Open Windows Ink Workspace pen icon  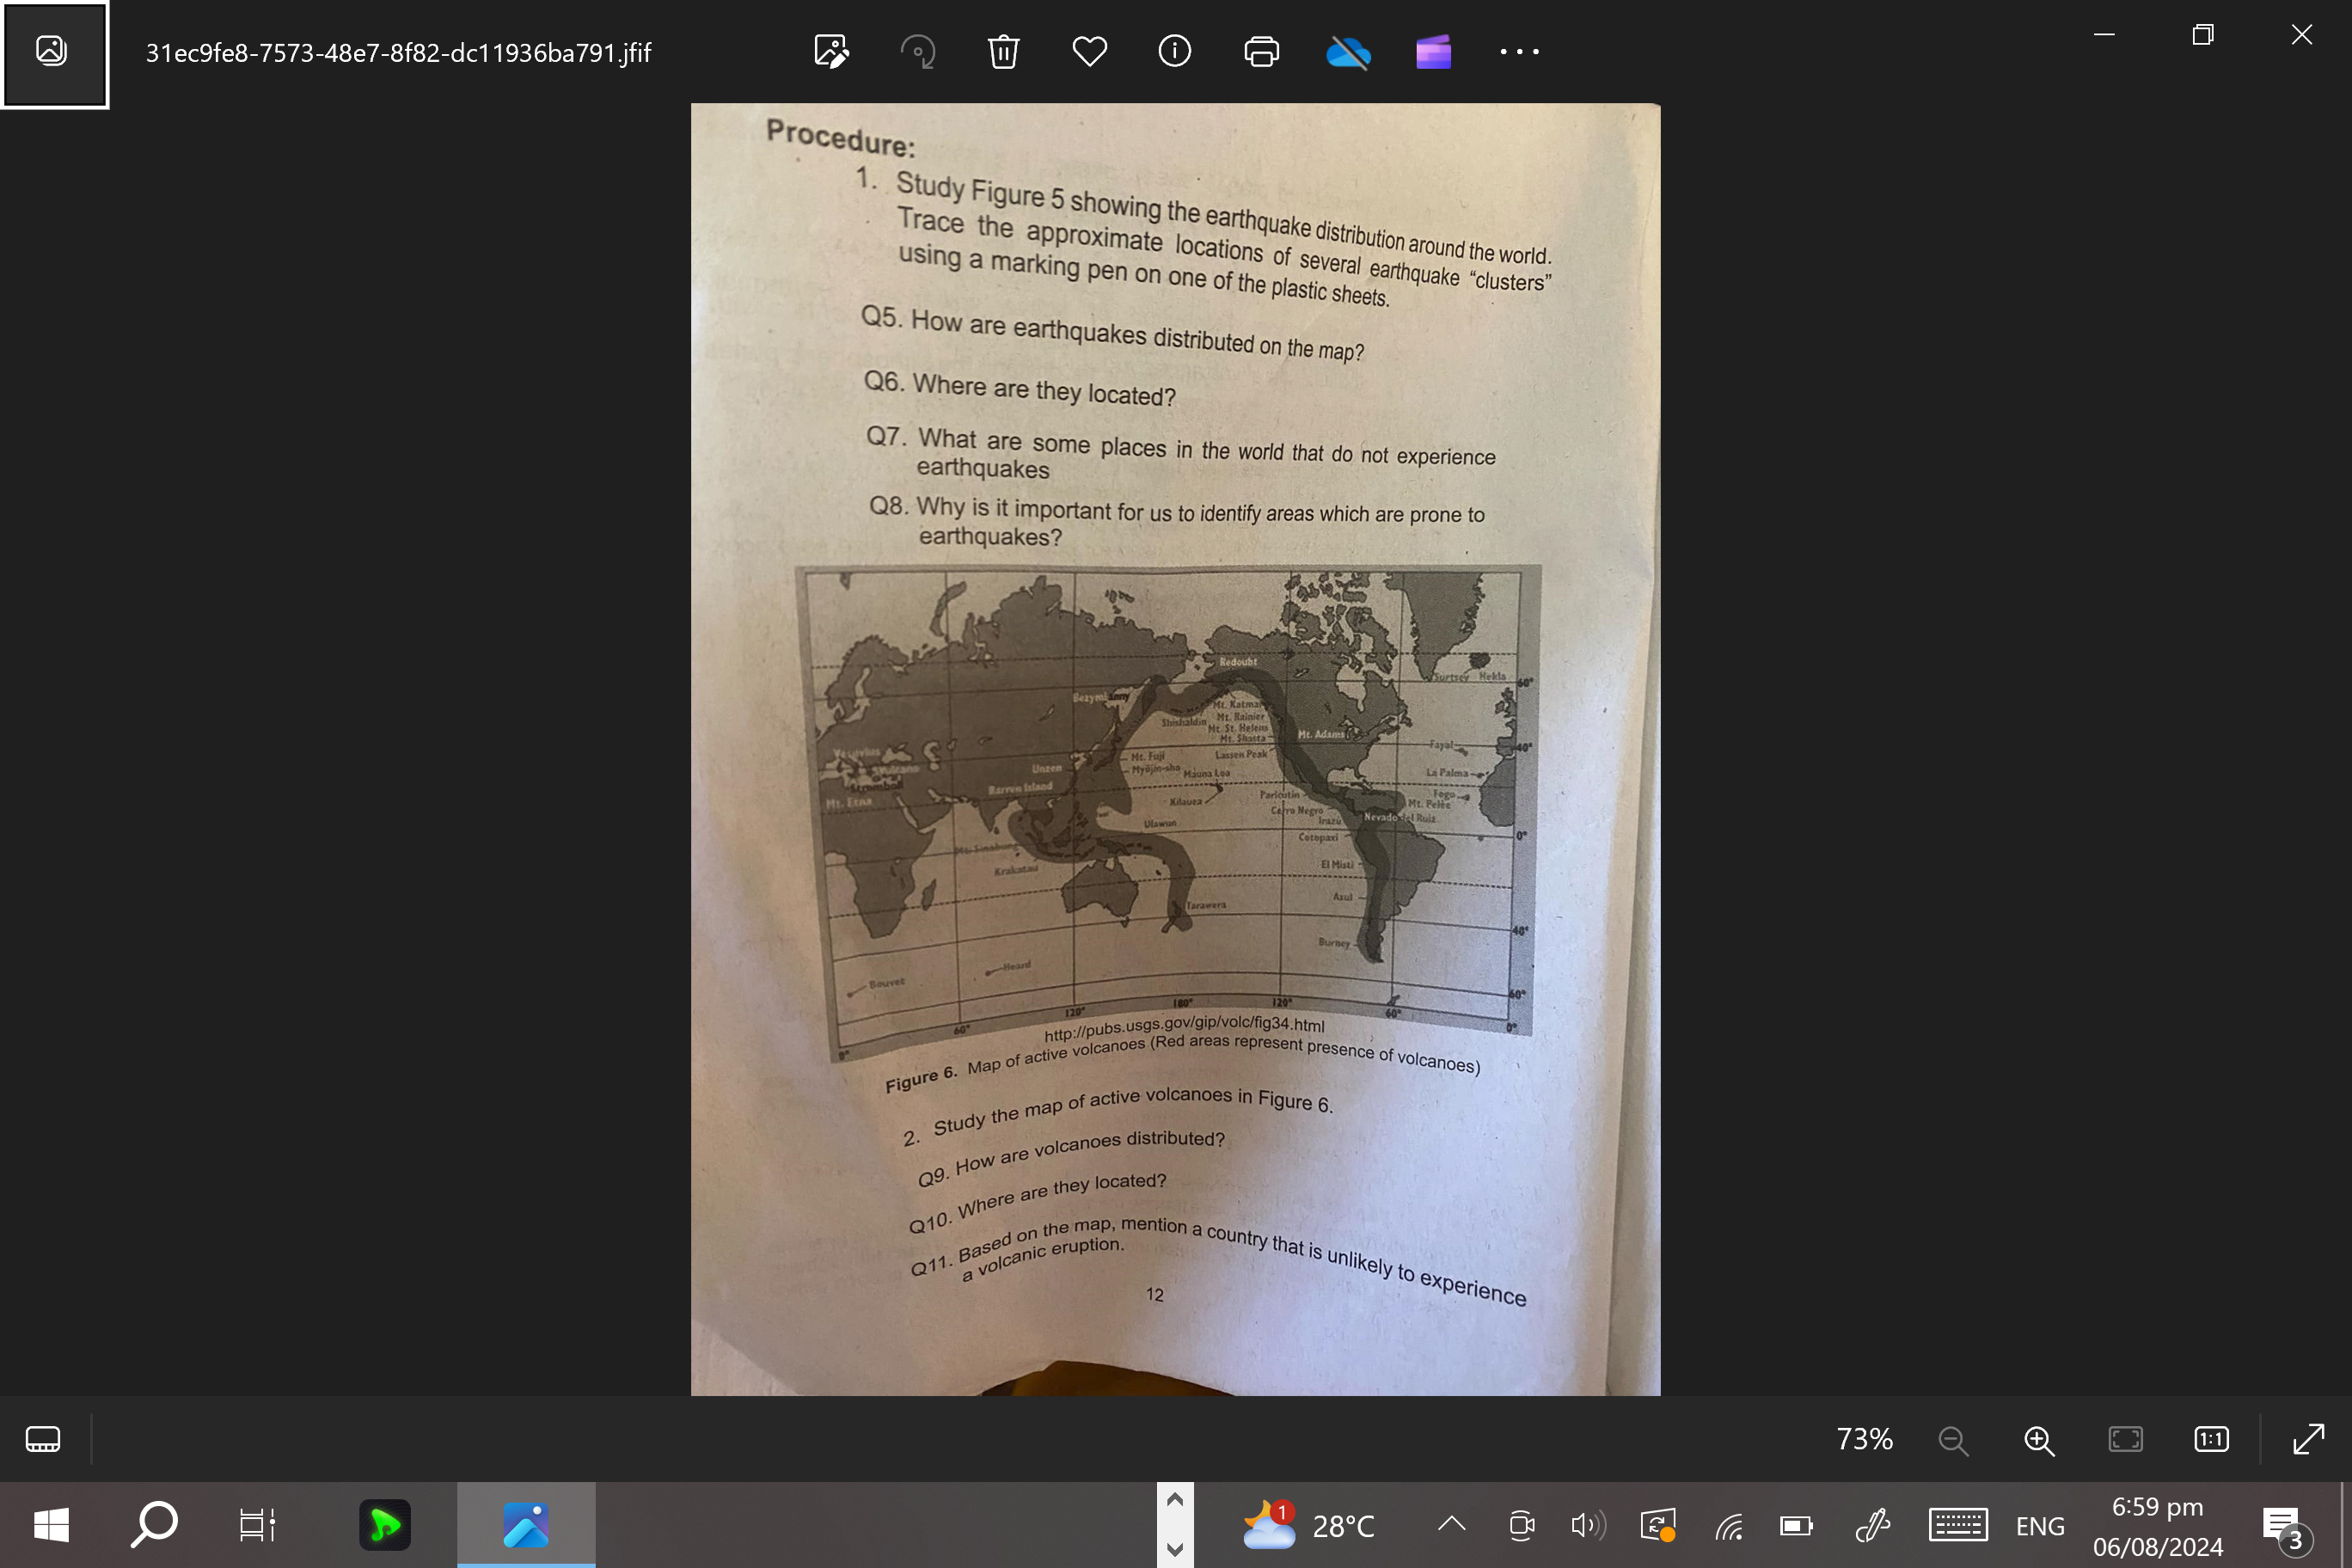click(1872, 1525)
